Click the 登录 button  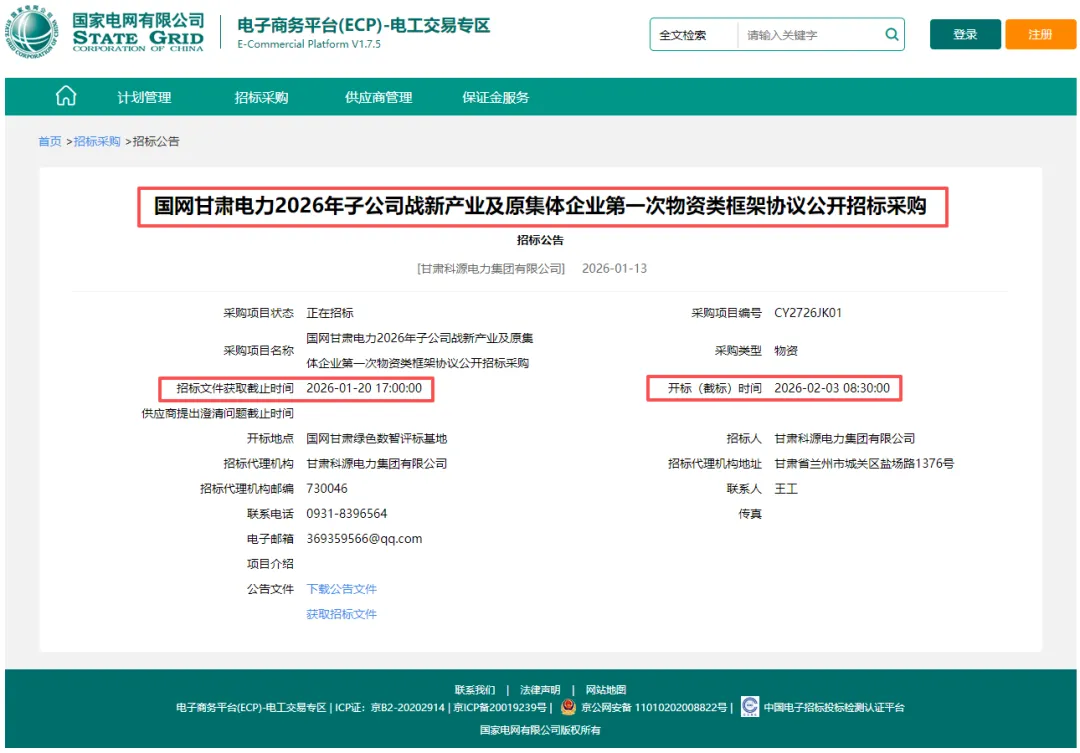[965, 34]
